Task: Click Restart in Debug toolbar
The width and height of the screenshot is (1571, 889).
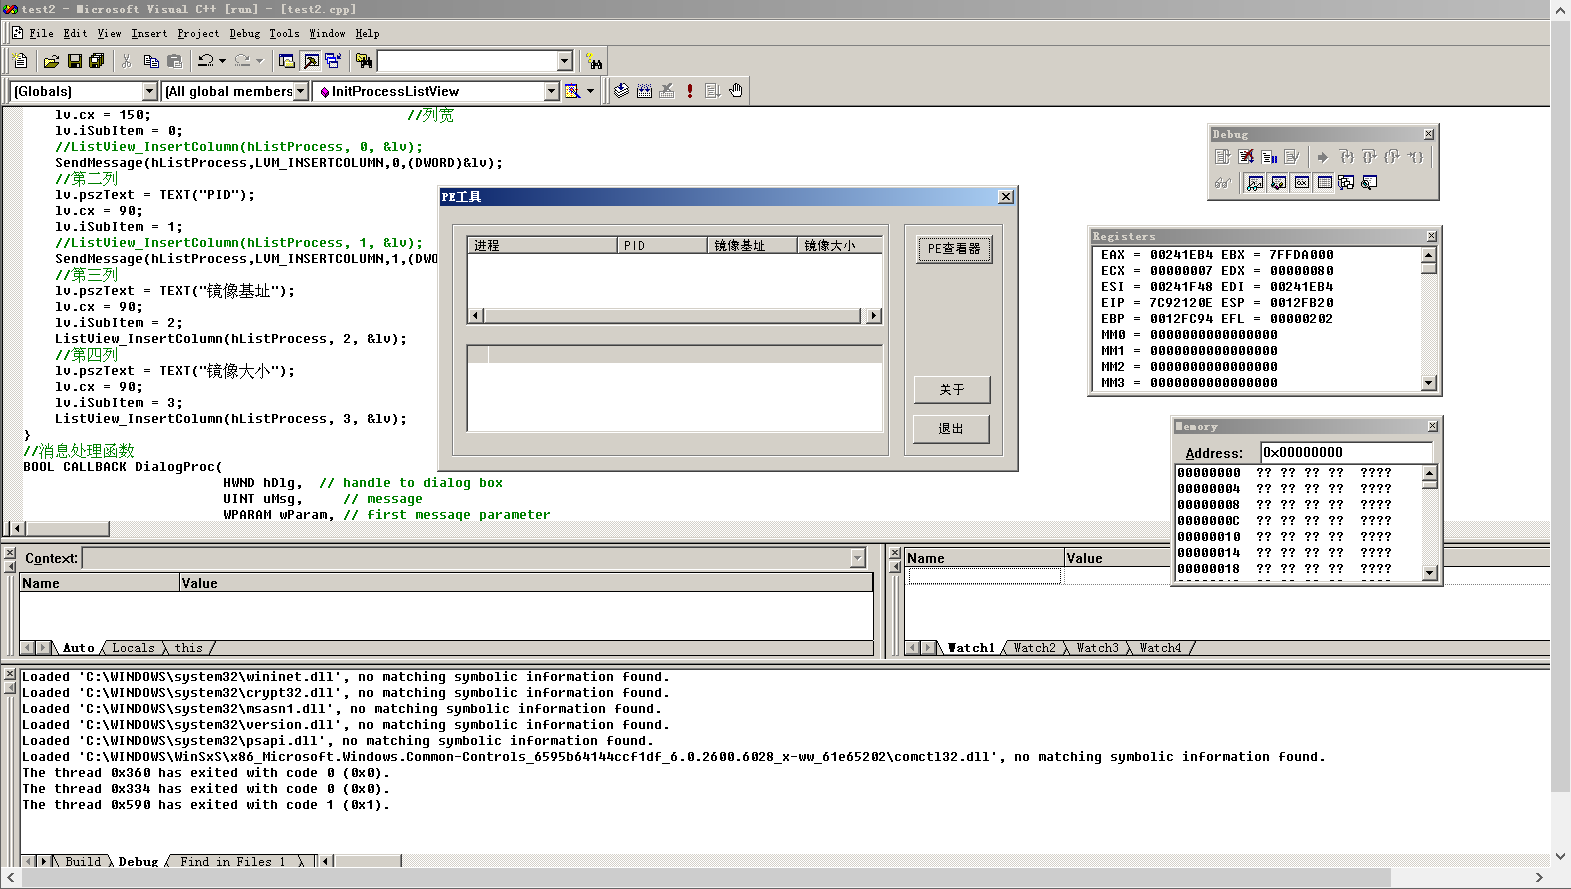Action: pyautogui.click(x=1222, y=157)
